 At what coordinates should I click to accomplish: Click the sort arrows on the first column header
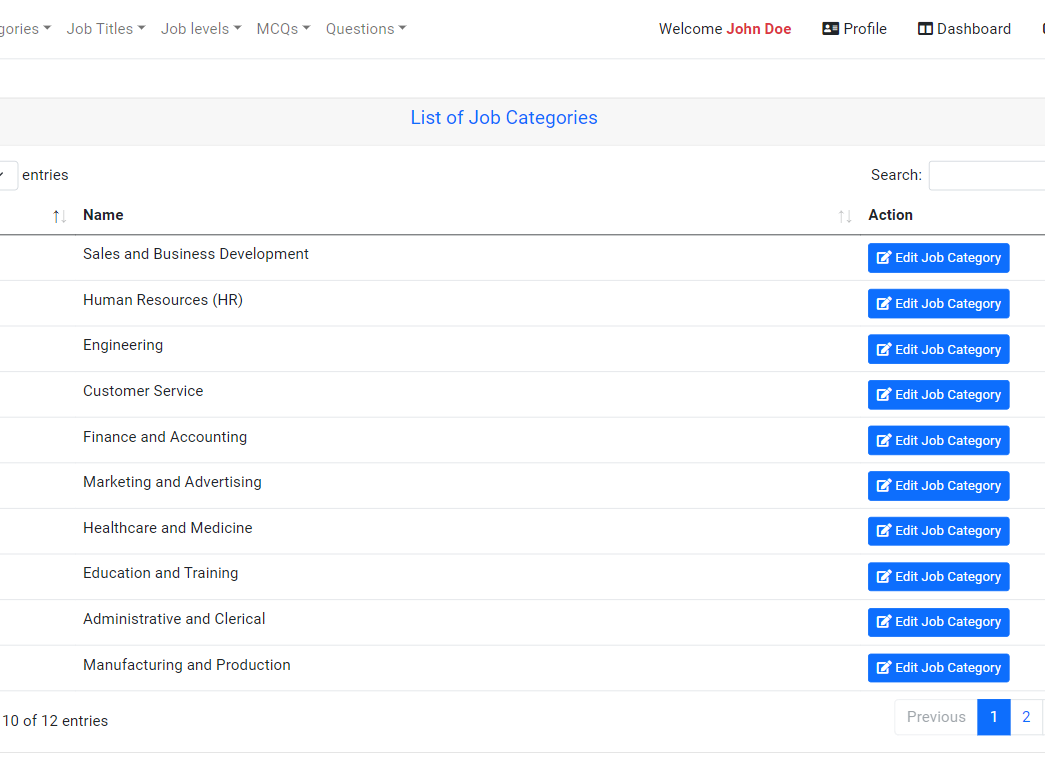click(58, 215)
